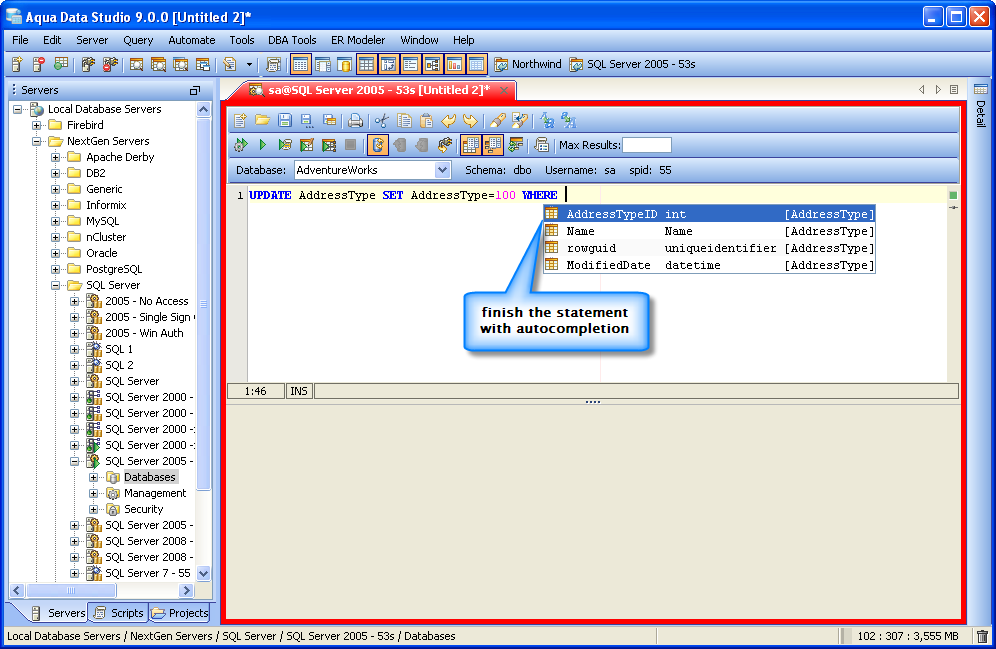Click the Replace icon next to Find

click(520, 121)
